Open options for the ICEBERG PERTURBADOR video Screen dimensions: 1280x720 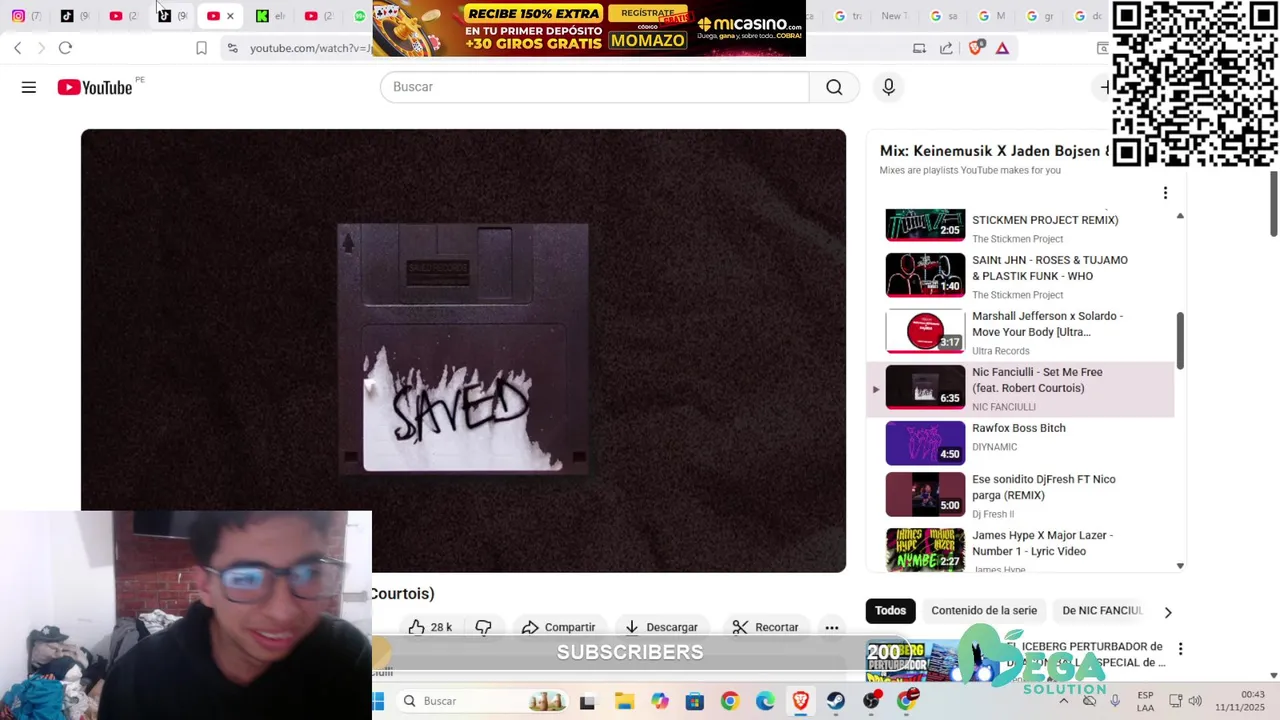click(x=1180, y=649)
